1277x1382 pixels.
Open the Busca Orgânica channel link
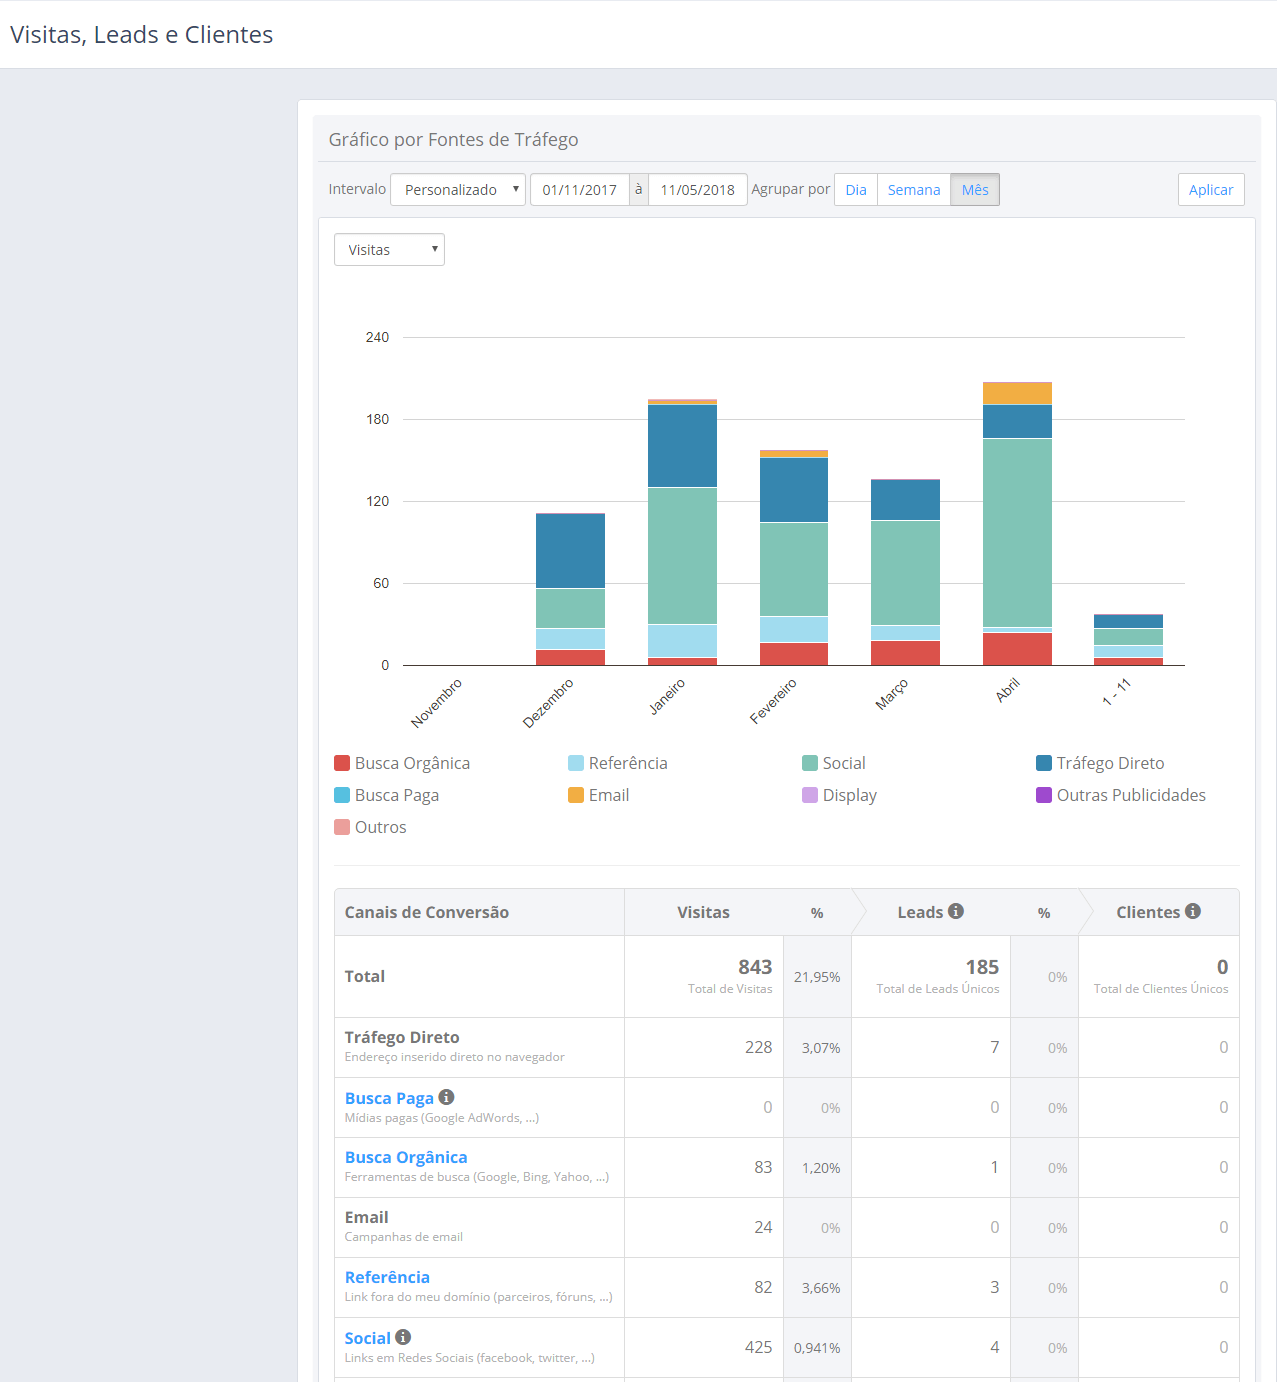pos(406,1157)
